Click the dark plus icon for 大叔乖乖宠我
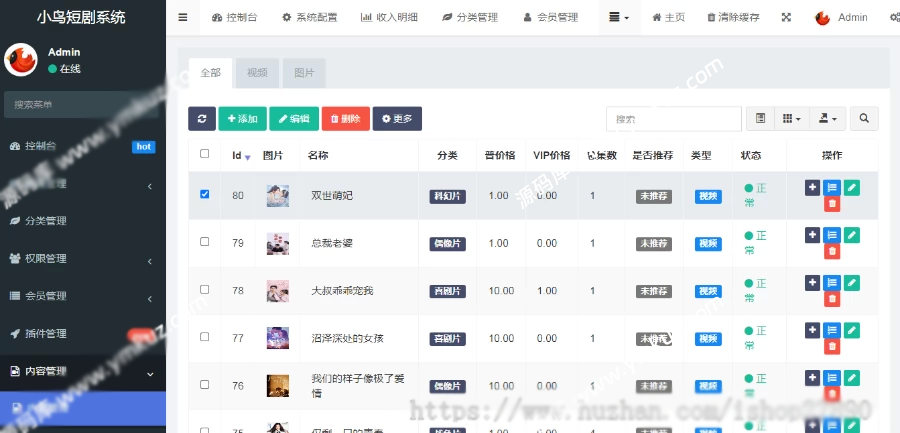 (x=812, y=283)
